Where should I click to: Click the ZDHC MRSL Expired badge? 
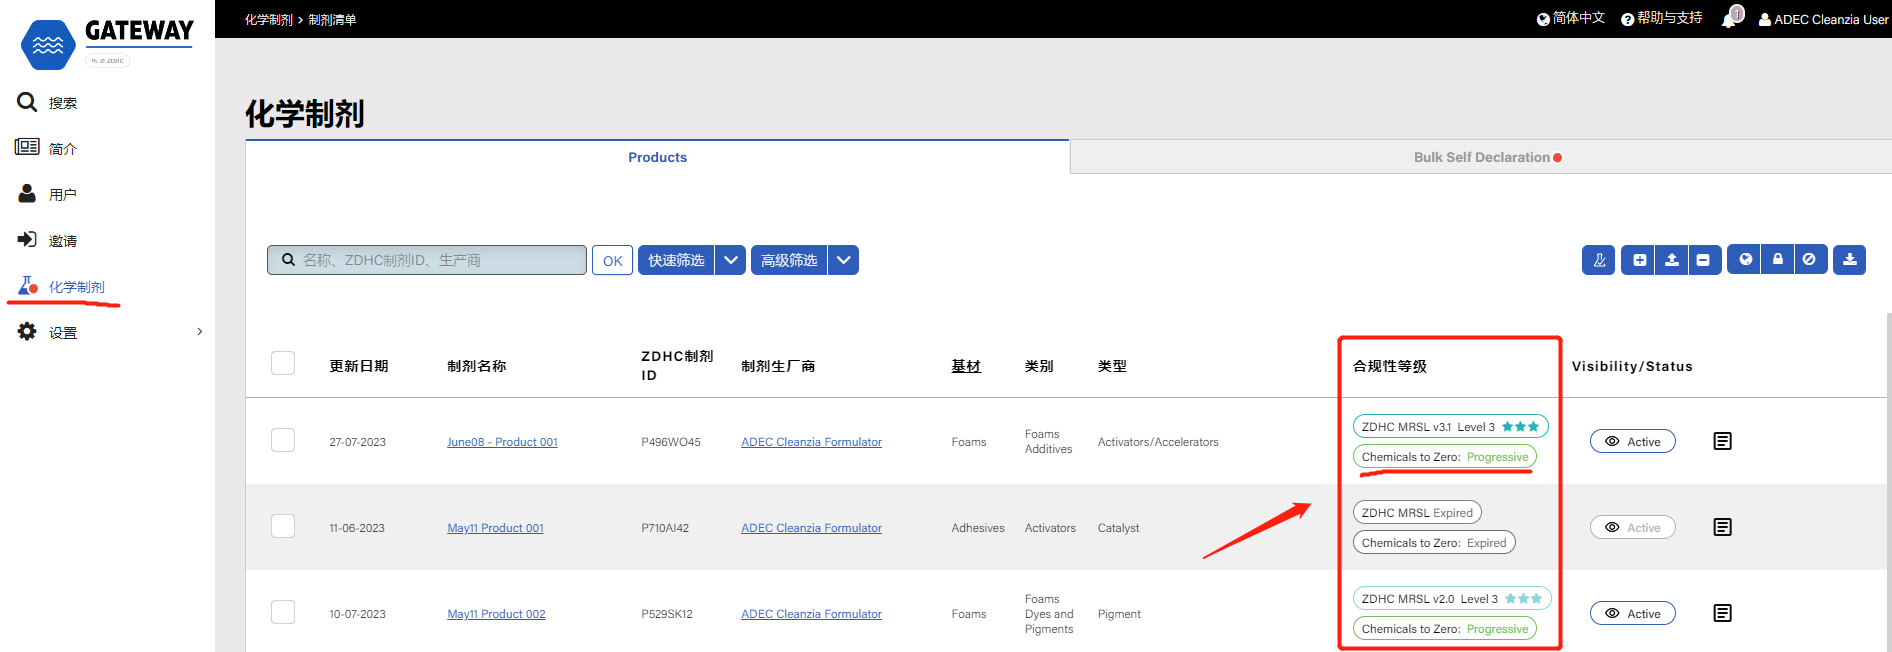[x=1417, y=512]
